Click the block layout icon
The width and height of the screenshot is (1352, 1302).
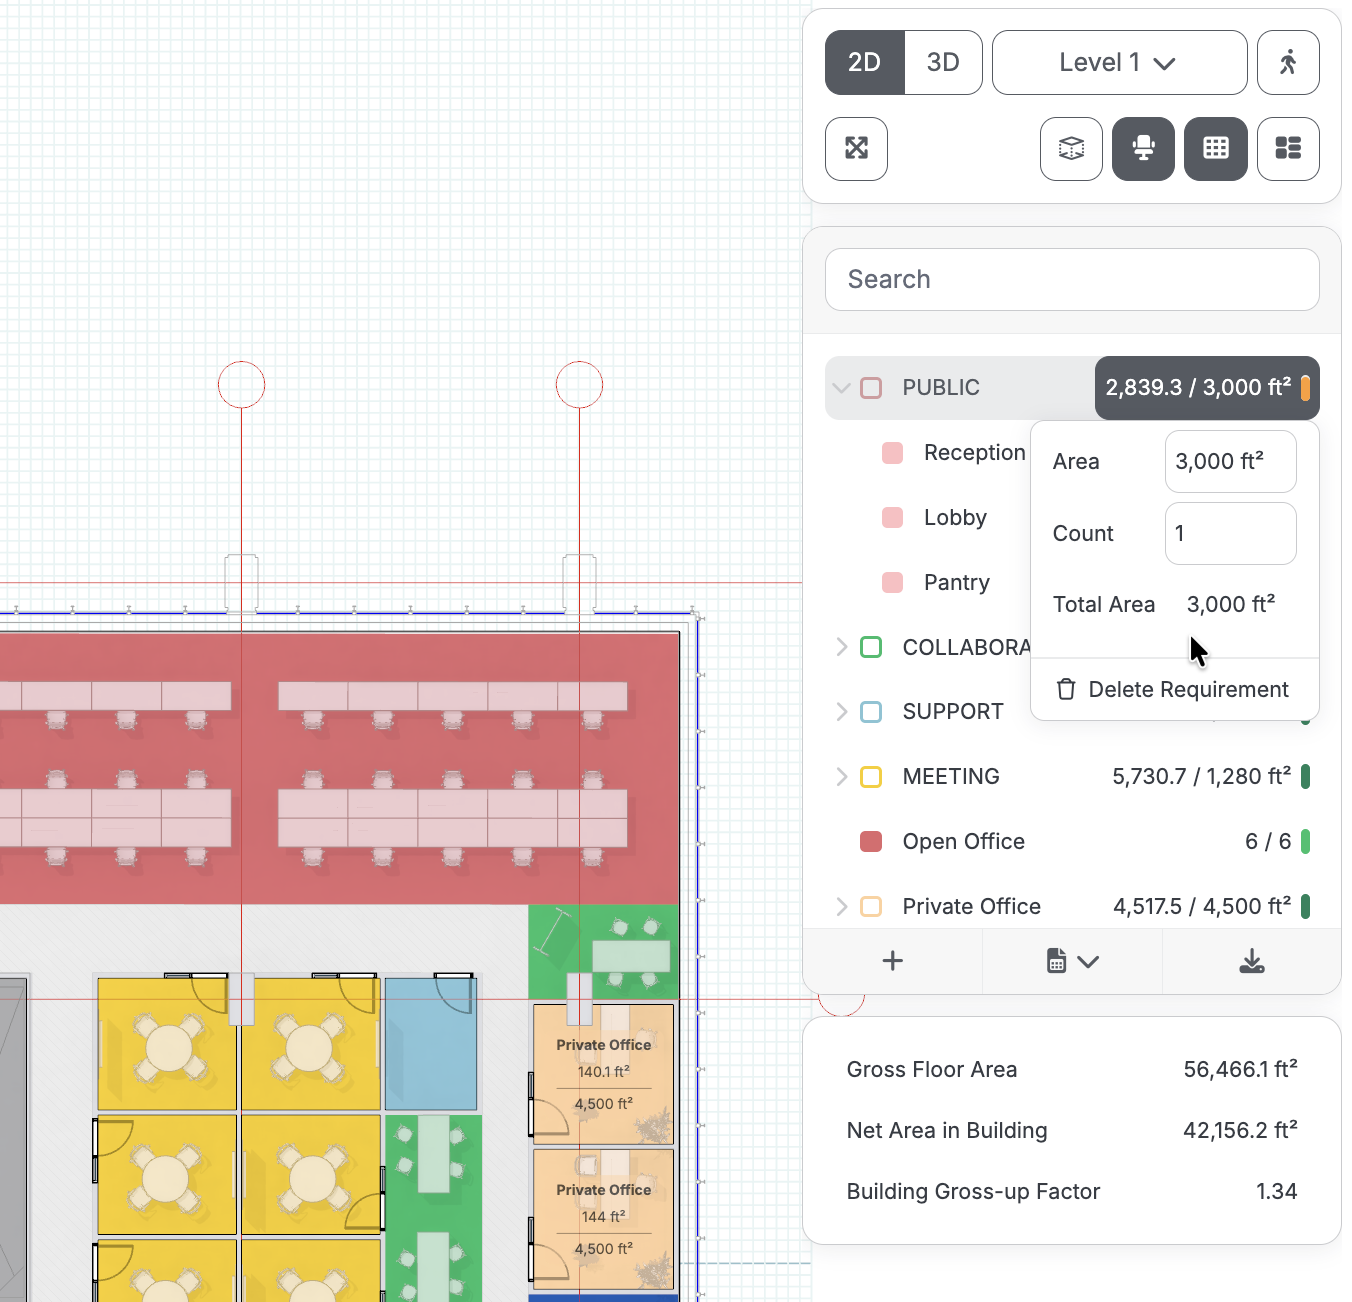(1288, 149)
